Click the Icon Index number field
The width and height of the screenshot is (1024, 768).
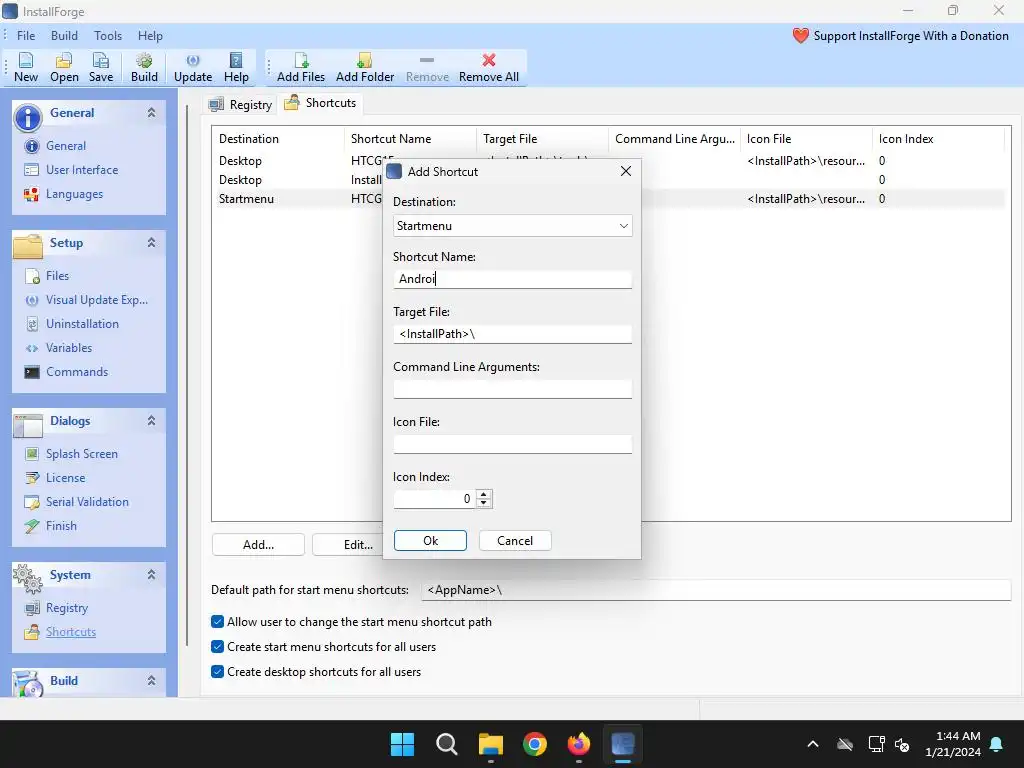[x=434, y=499]
